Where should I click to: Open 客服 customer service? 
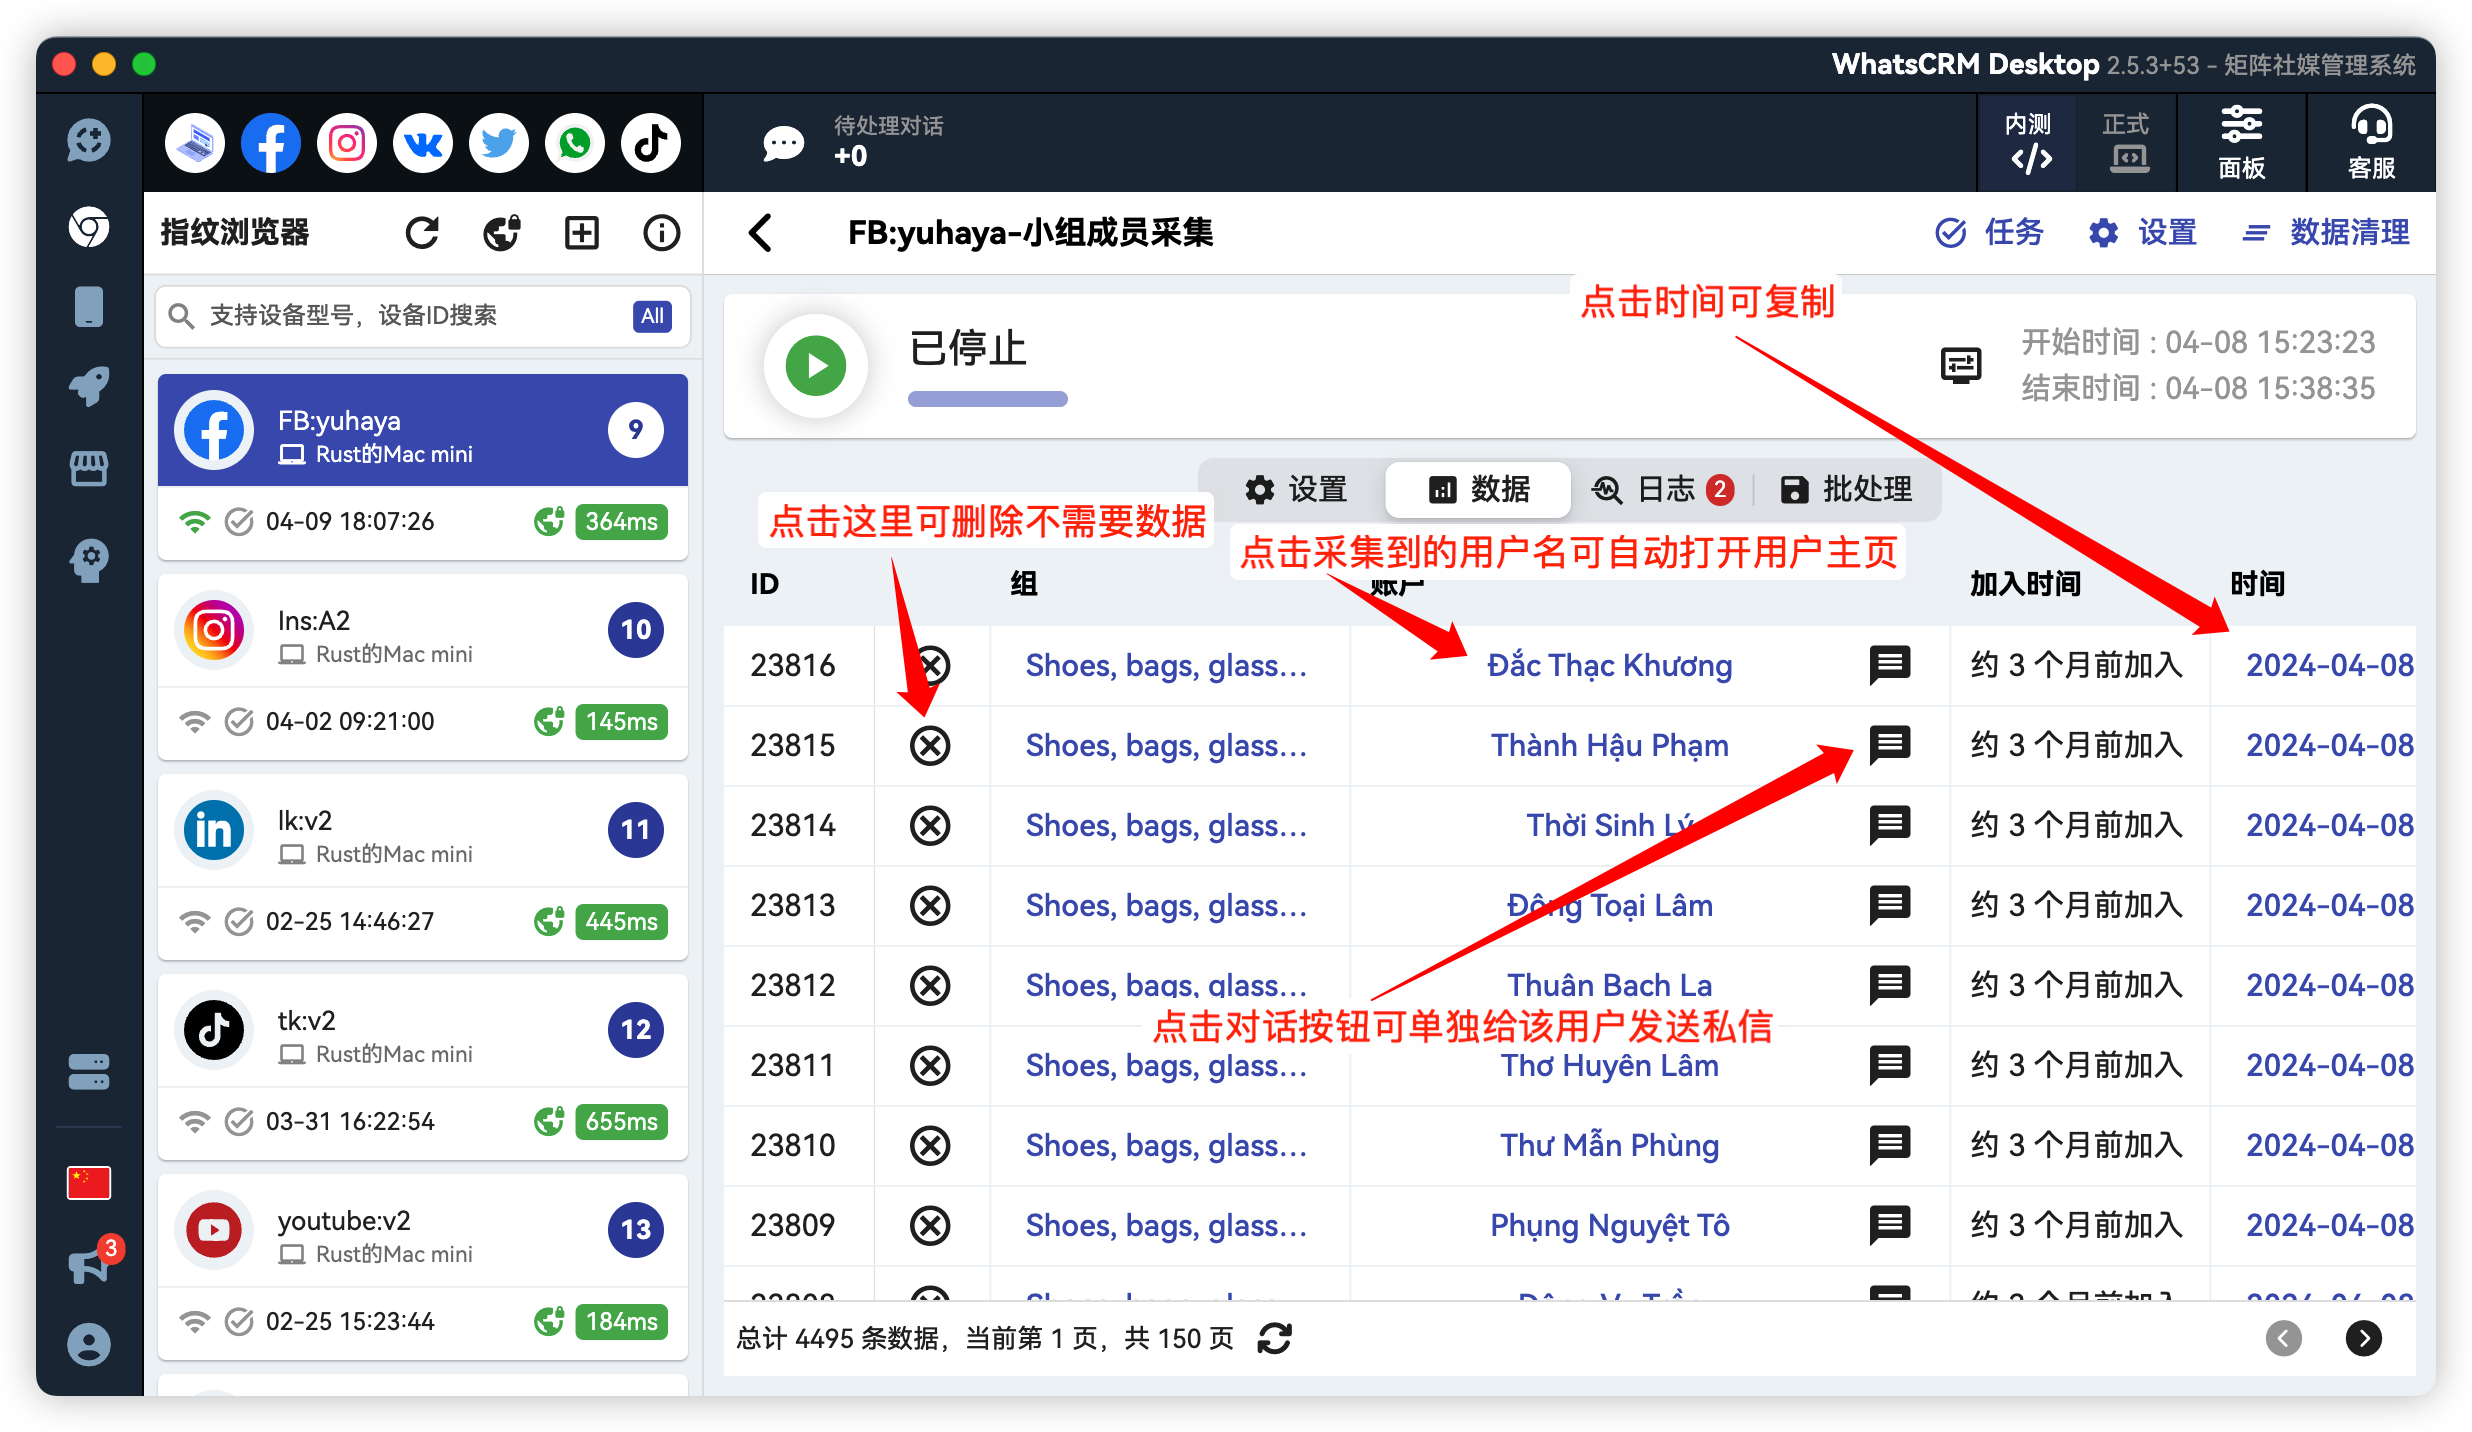2370,142
